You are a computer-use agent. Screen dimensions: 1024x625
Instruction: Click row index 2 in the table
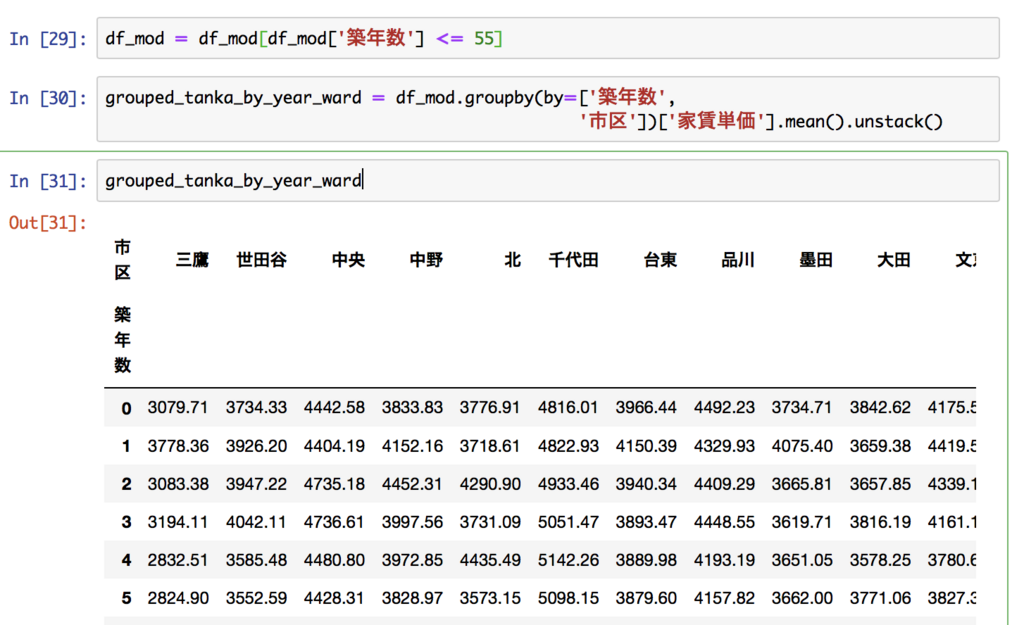(x=126, y=484)
